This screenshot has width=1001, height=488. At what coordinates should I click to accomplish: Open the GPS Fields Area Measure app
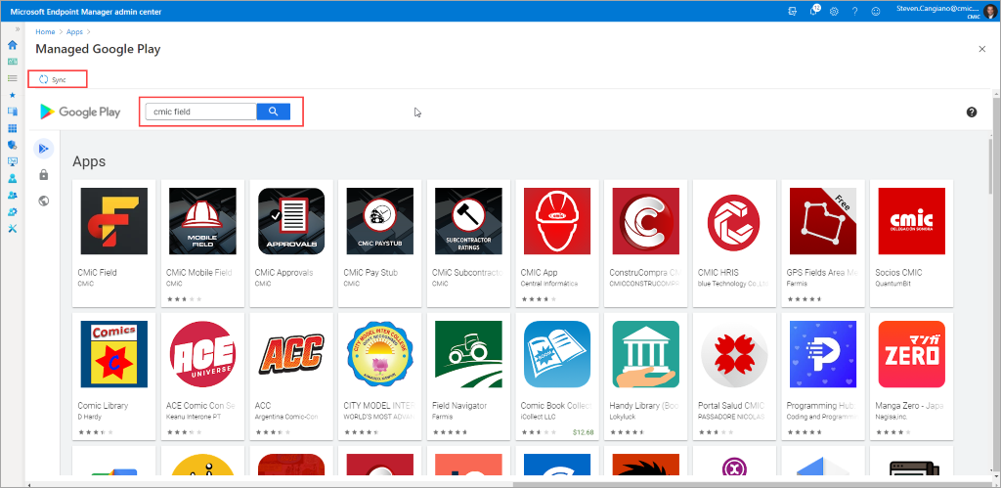pyautogui.click(x=823, y=243)
